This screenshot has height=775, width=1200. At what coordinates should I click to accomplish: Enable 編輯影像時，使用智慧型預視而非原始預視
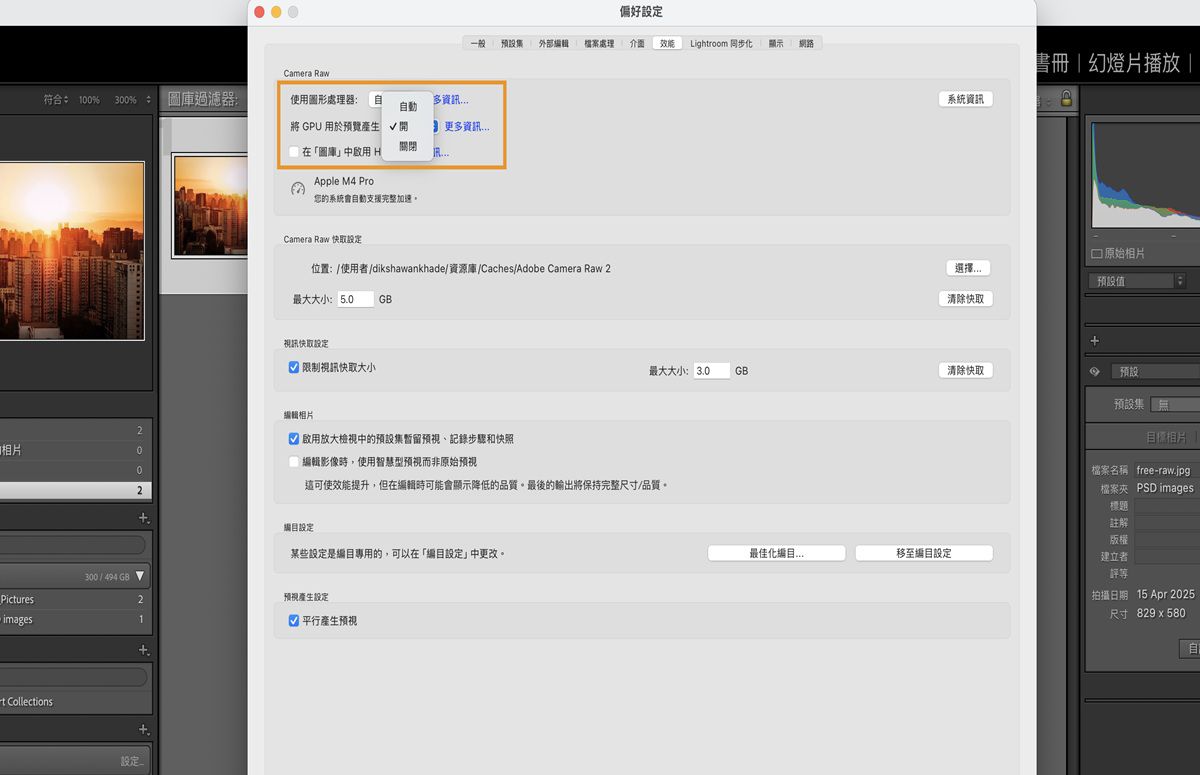294,461
